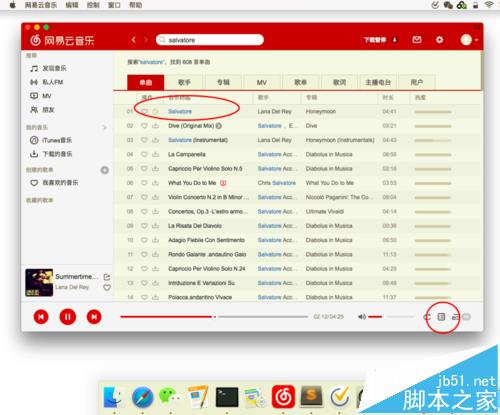
Task: Switch to the 歌手 artists tab
Action: [x=184, y=82]
